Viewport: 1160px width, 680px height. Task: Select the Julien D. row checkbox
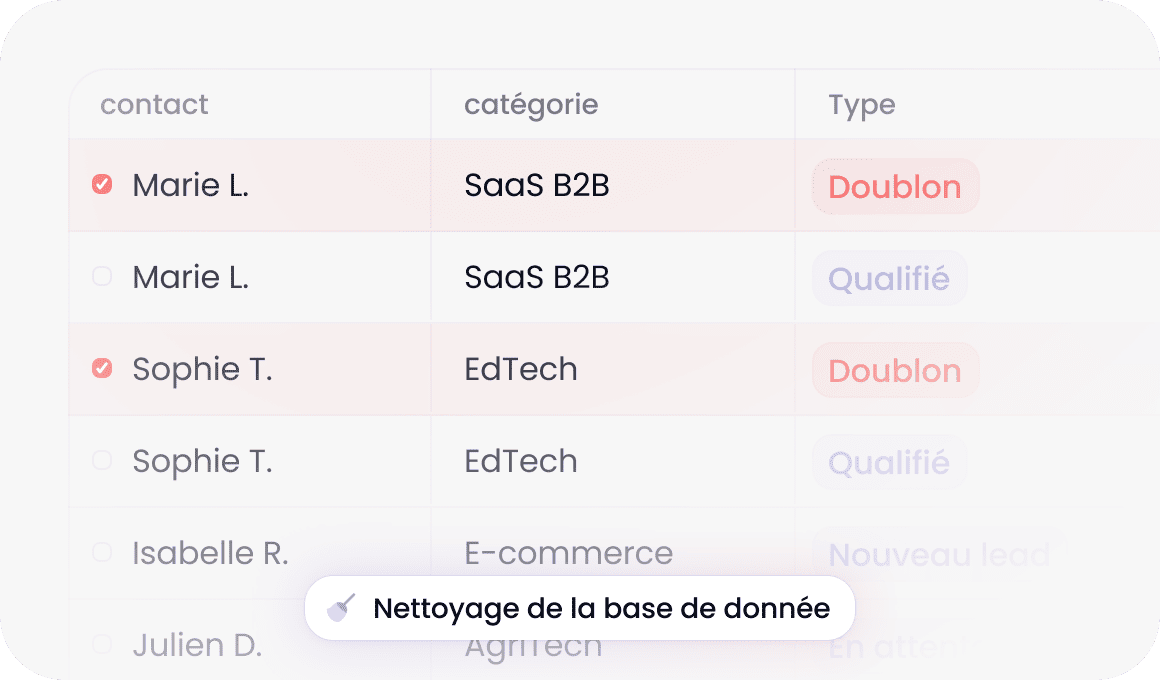(x=102, y=644)
